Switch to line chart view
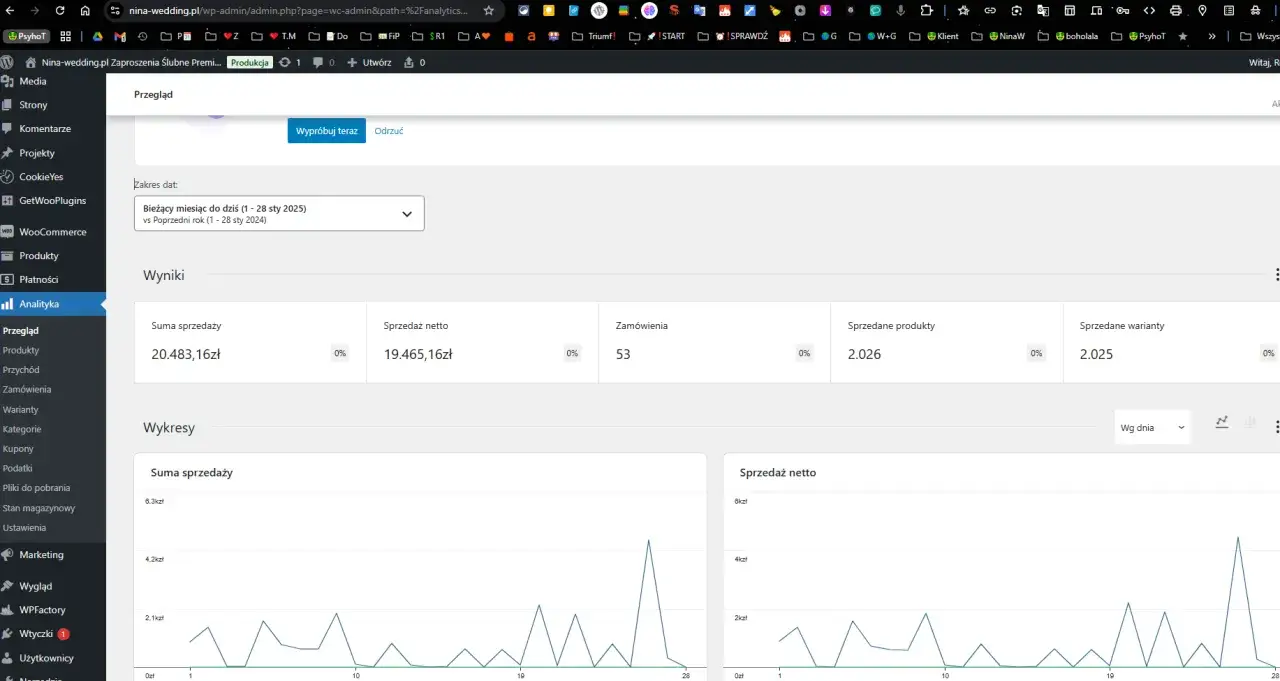 (1222, 423)
